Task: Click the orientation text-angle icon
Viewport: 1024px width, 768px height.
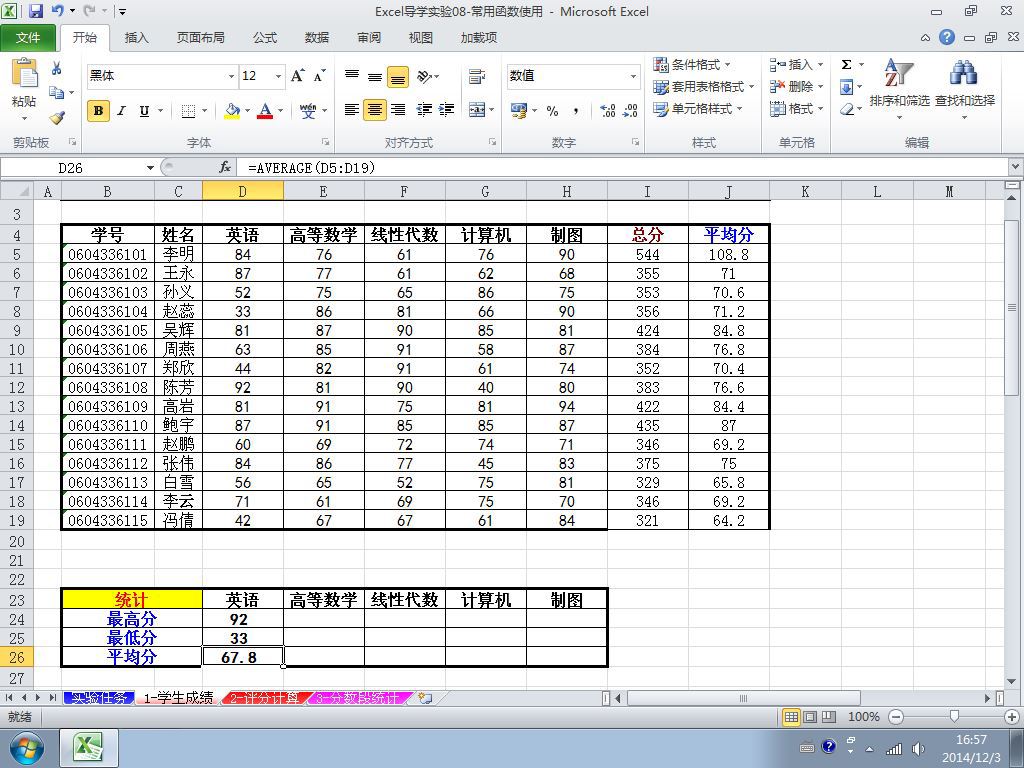Action: 425,76
